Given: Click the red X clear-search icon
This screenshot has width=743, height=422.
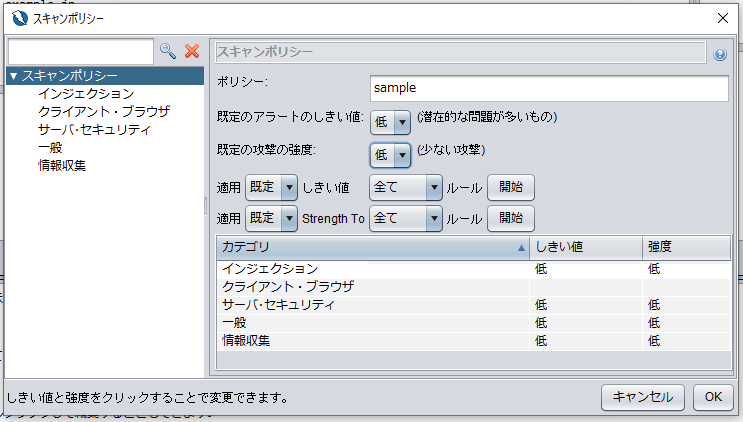Looking at the screenshot, I should pyautogui.click(x=192, y=51).
